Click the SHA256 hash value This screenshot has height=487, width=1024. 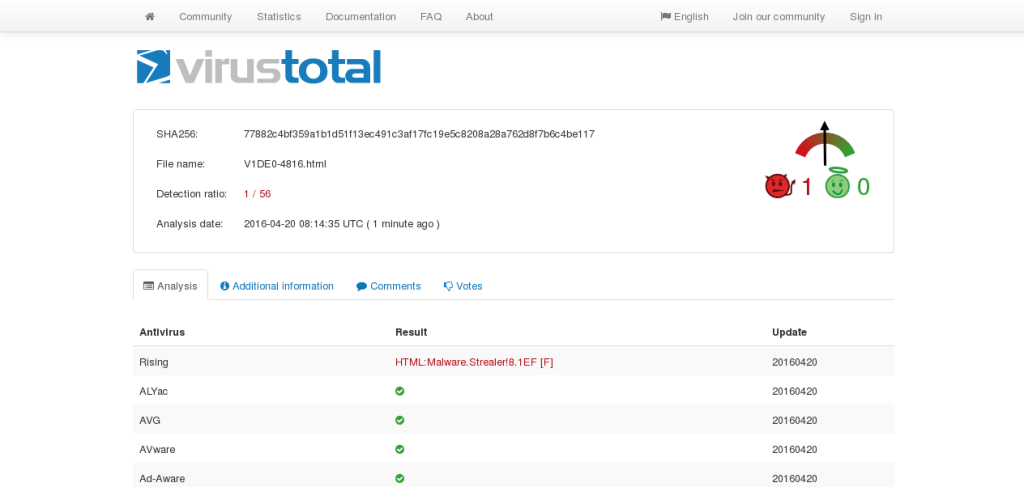click(x=419, y=134)
